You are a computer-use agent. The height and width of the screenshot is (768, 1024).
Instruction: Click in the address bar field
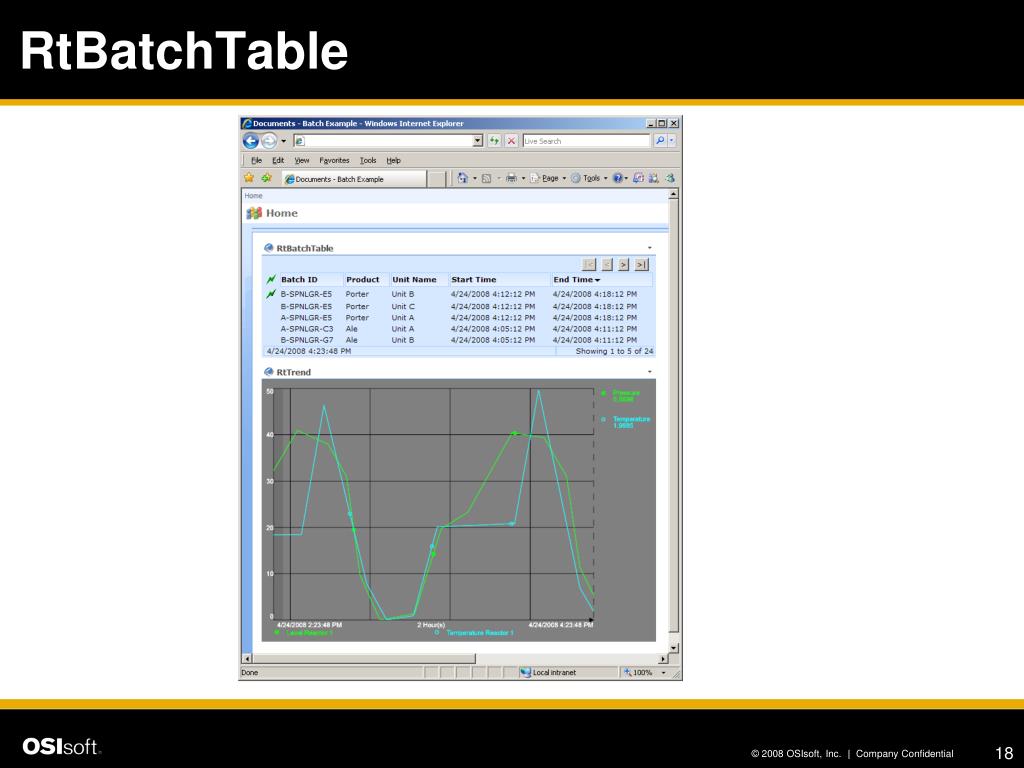388,140
